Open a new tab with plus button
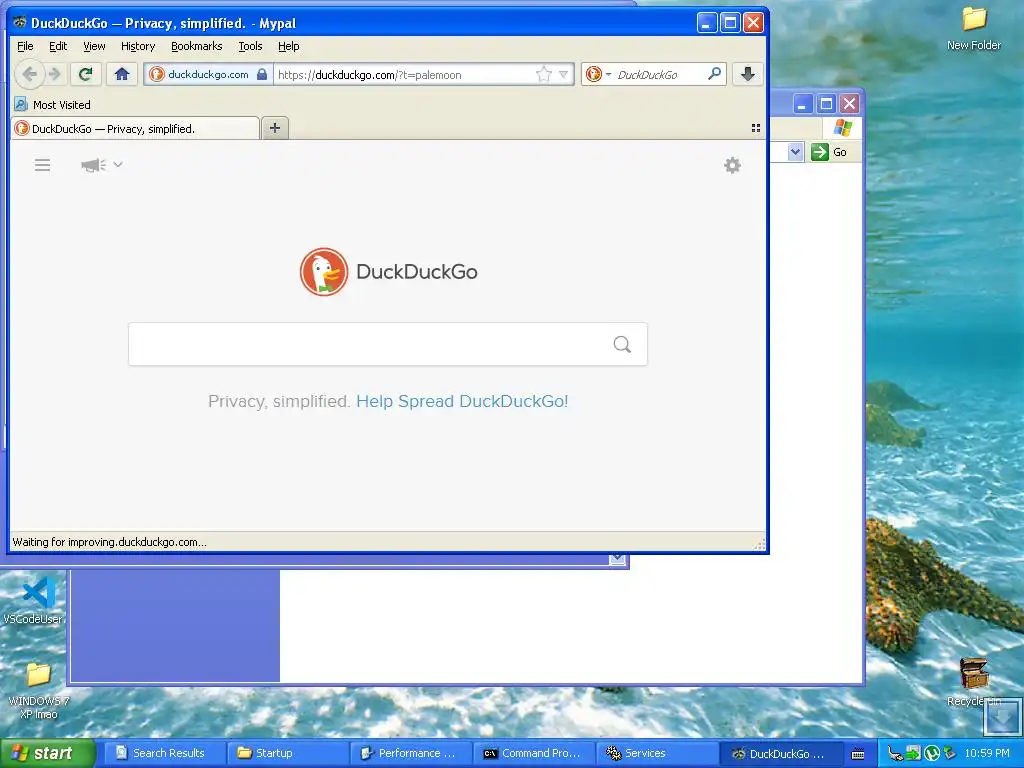The height and width of the screenshot is (768, 1024). point(275,128)
